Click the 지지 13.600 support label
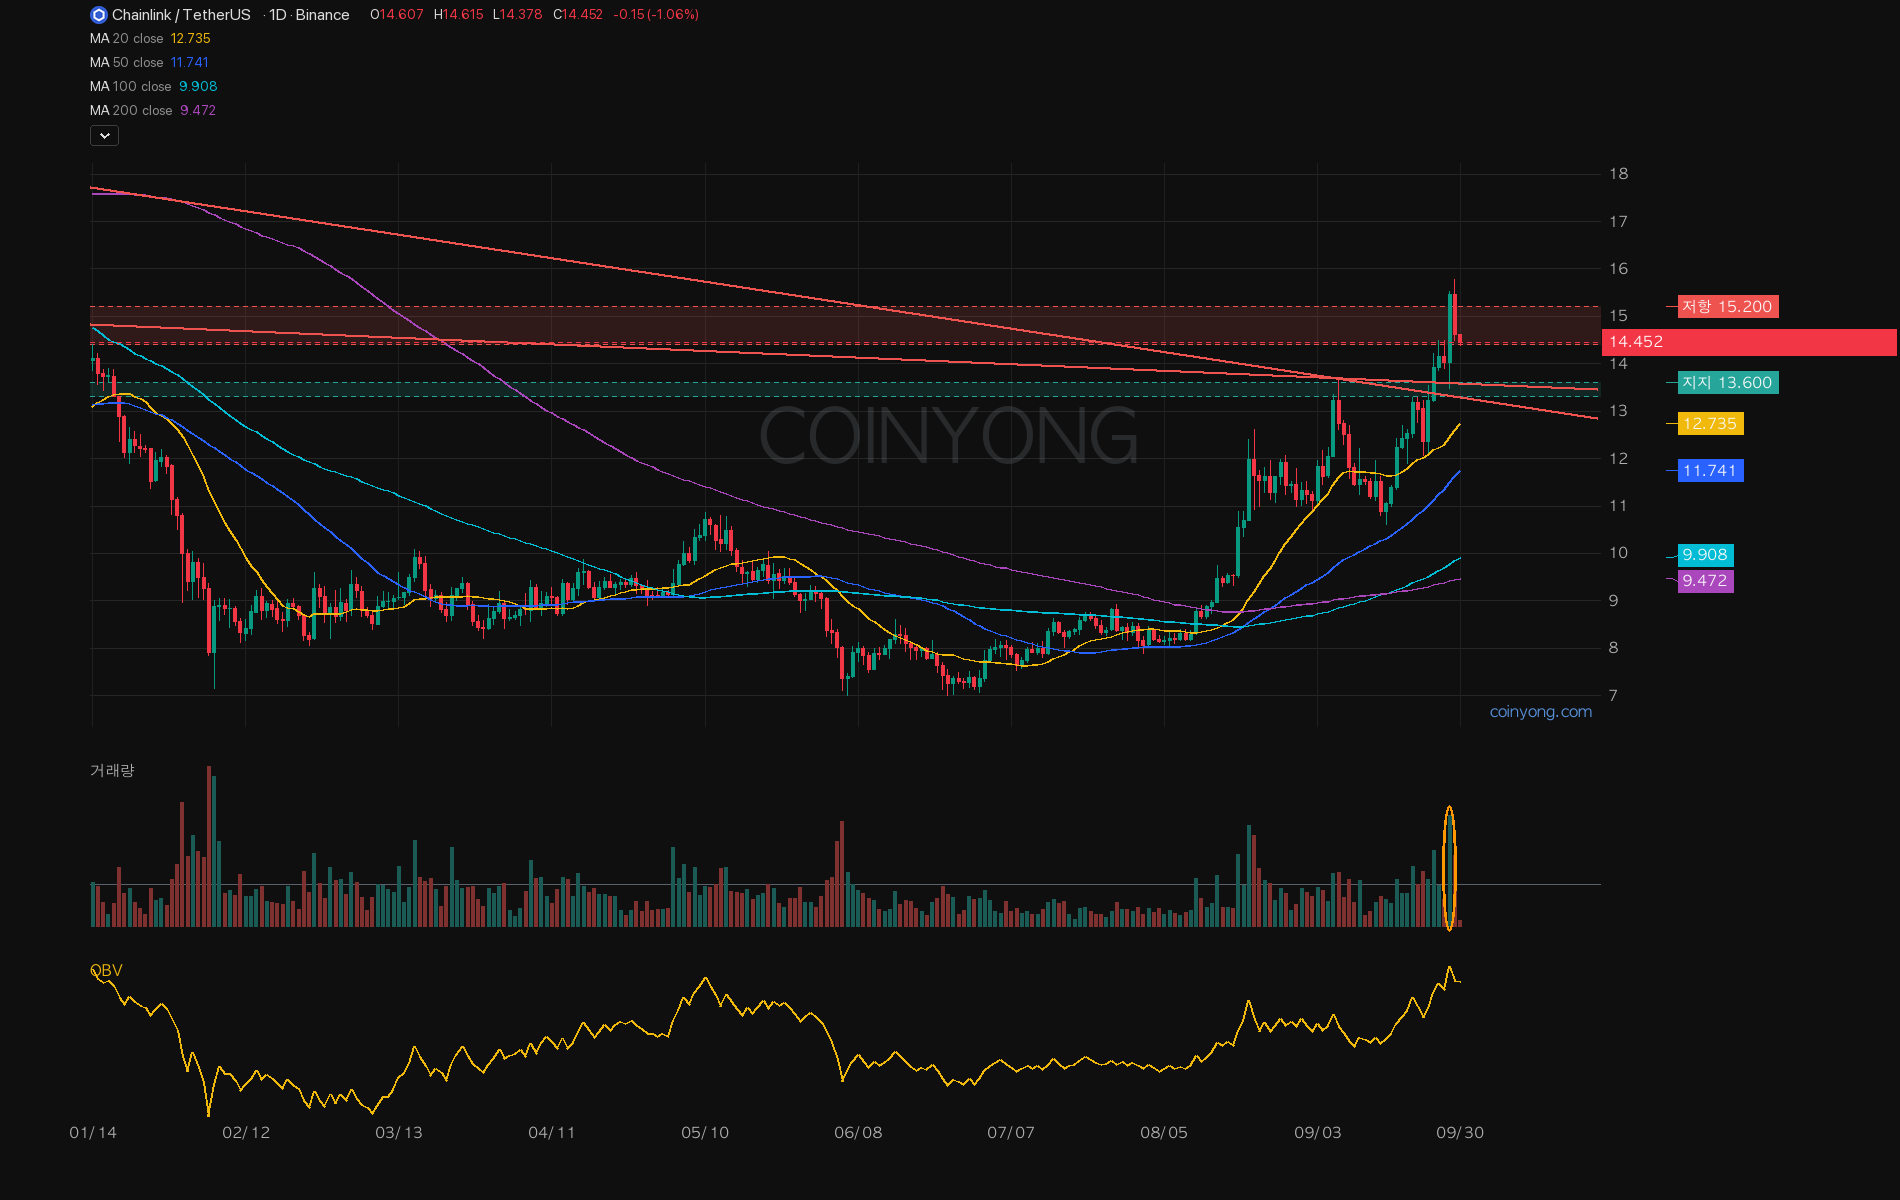 coord(1728,383)
